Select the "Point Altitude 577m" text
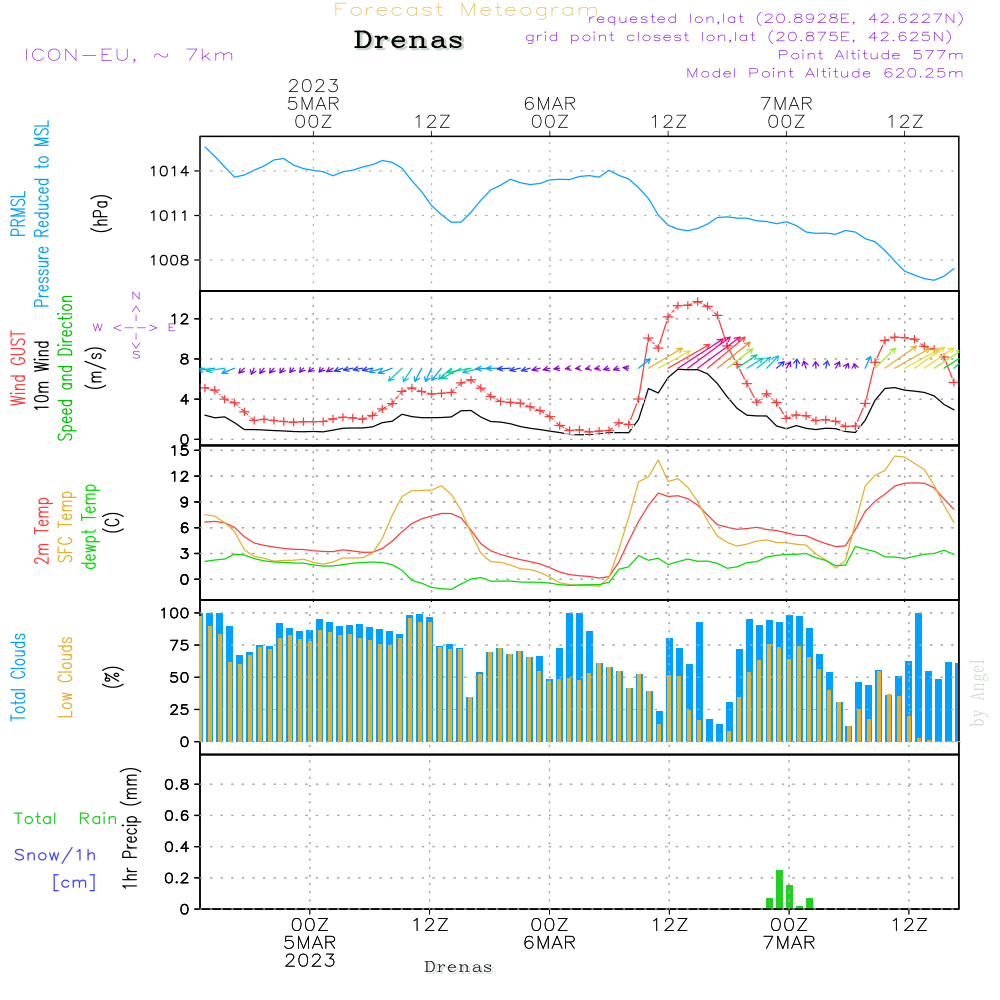The image size is (1000, 1000). click(x=871, y=55)
